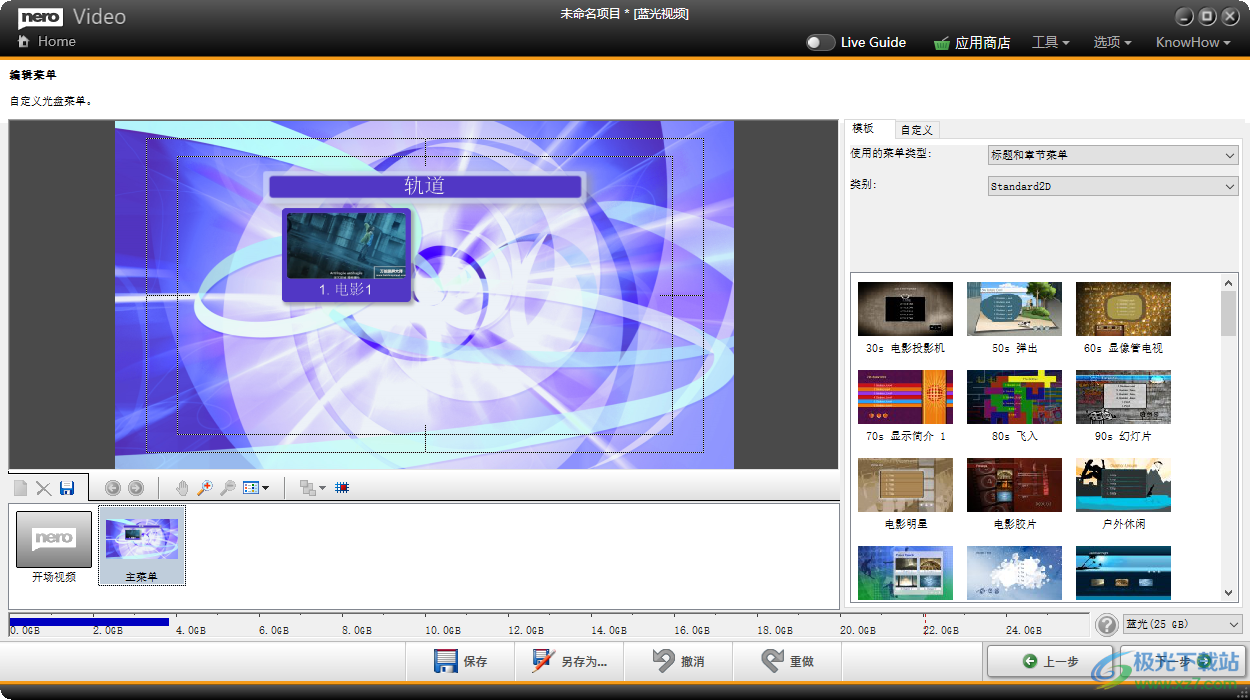Click the blue floppy save-template icon

[67, 488]
